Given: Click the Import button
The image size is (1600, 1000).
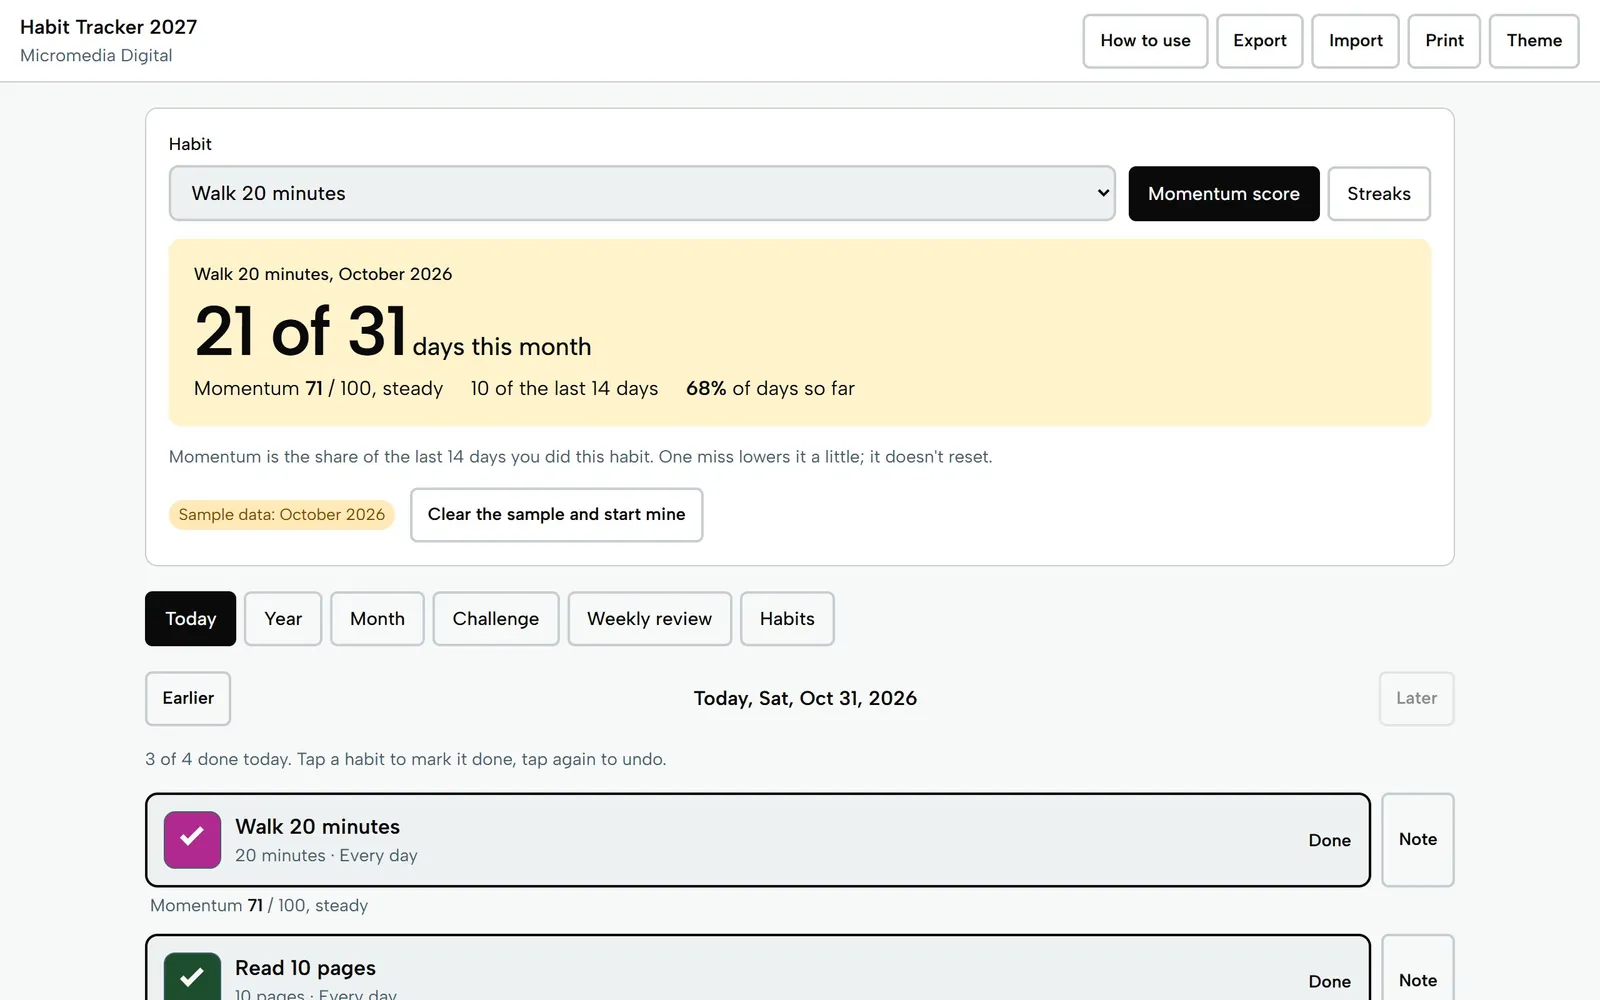Looking at the screenshot, I should (x=1356, y=41).
